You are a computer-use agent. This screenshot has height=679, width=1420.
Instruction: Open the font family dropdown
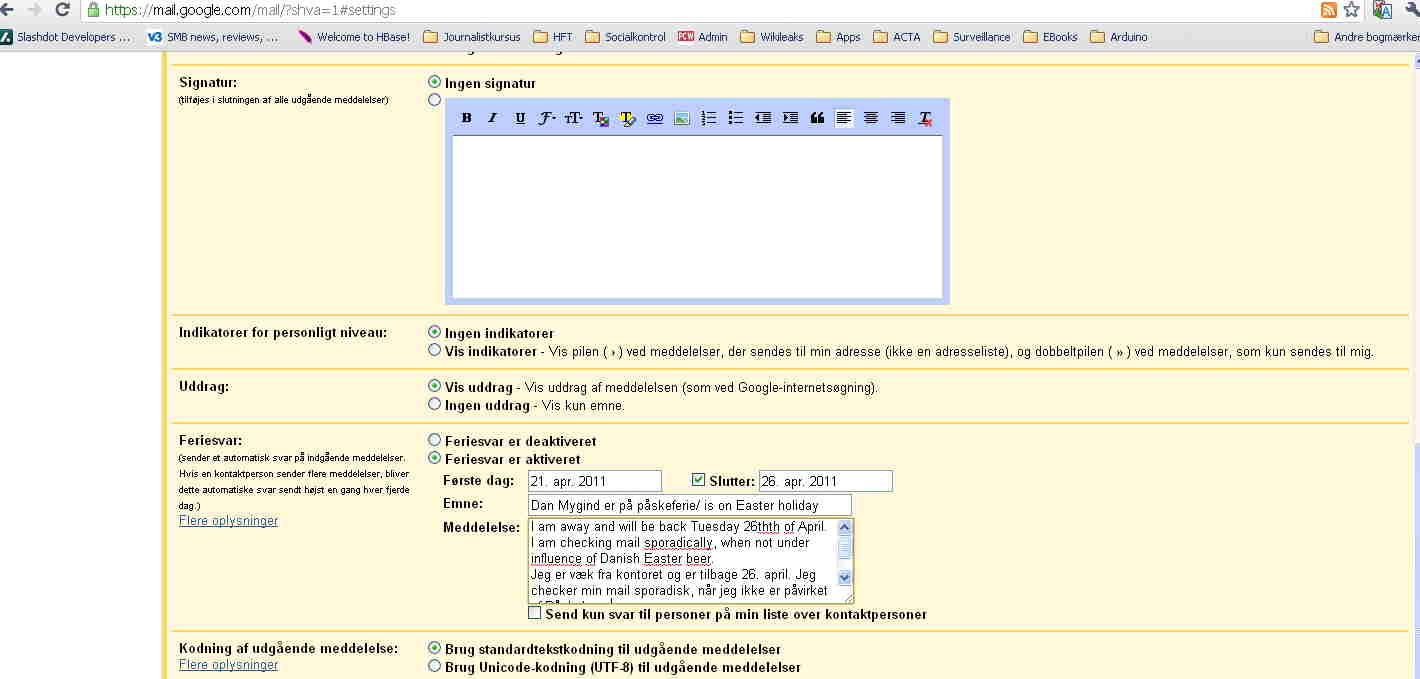click(x=547, y=118)
